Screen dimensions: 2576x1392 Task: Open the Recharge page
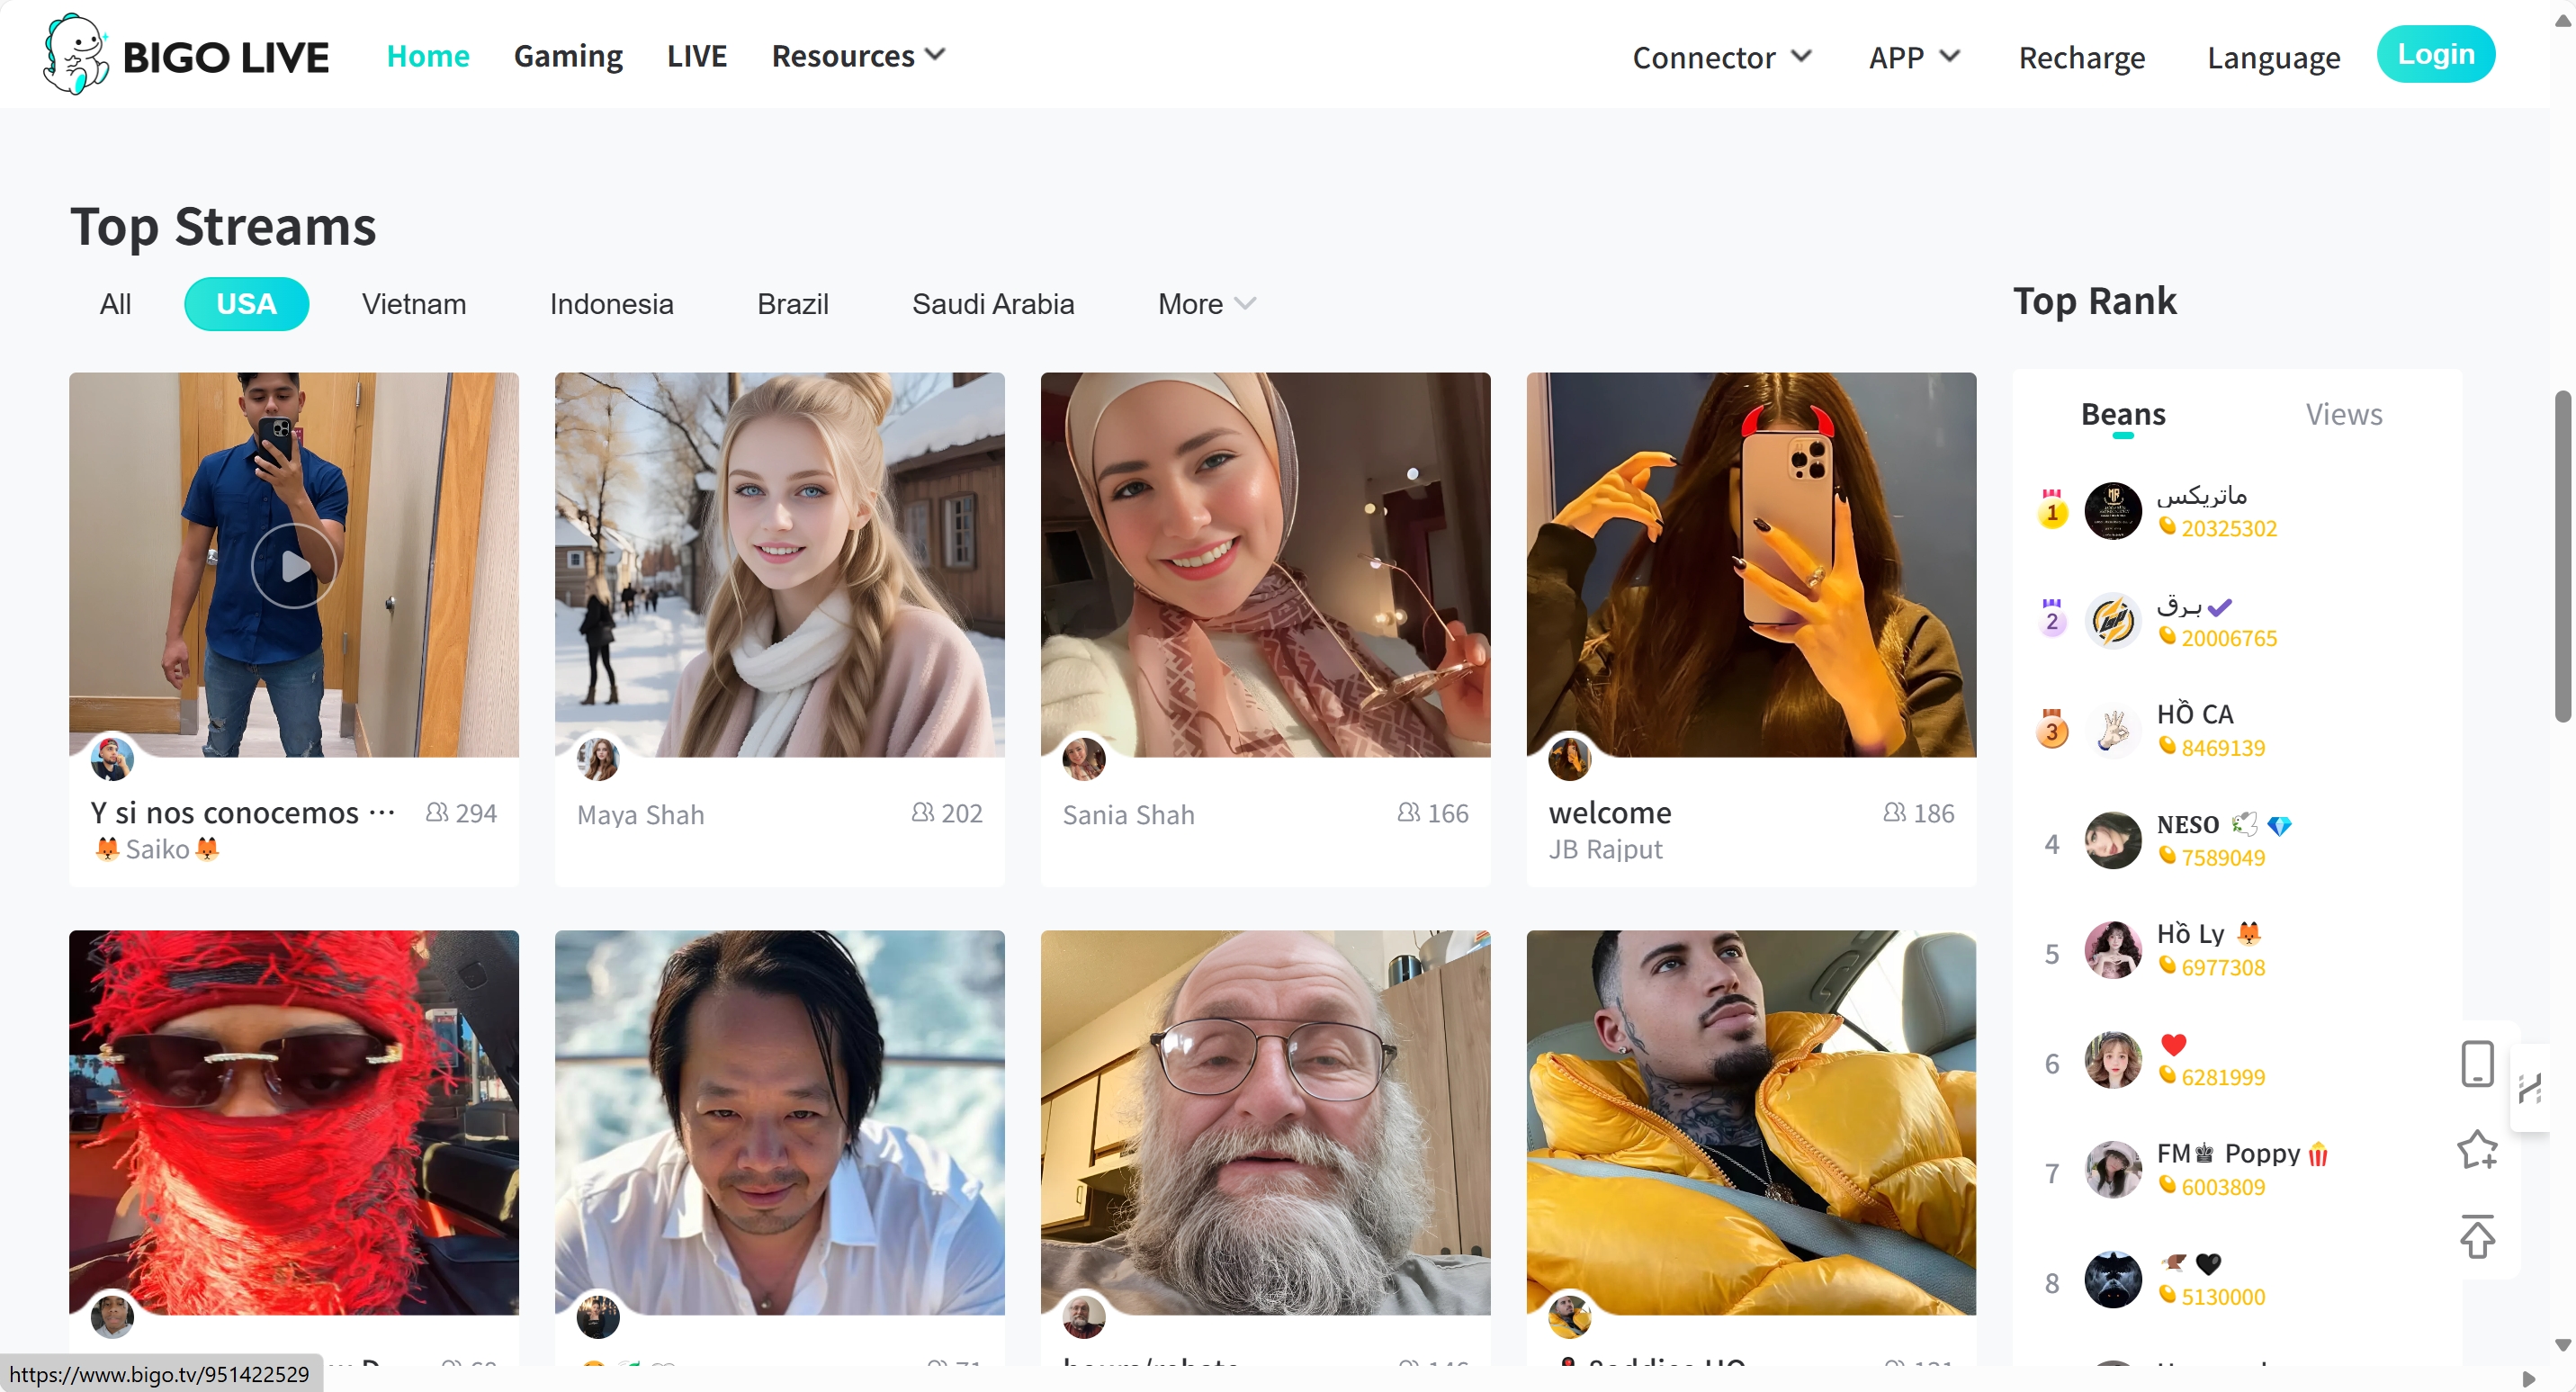click(2082, 57)
